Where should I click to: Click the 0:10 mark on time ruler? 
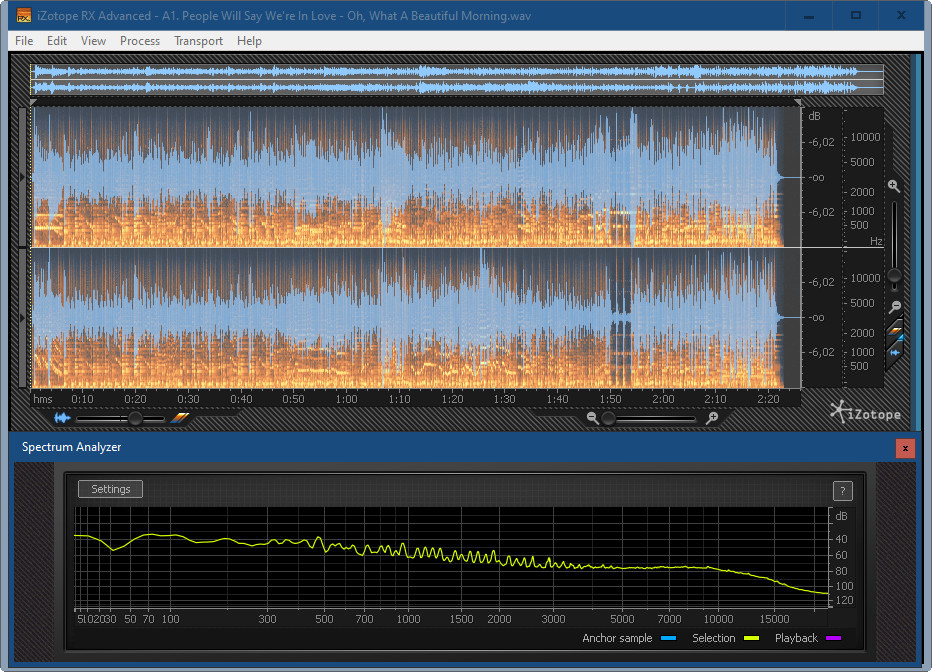(82, 399)
